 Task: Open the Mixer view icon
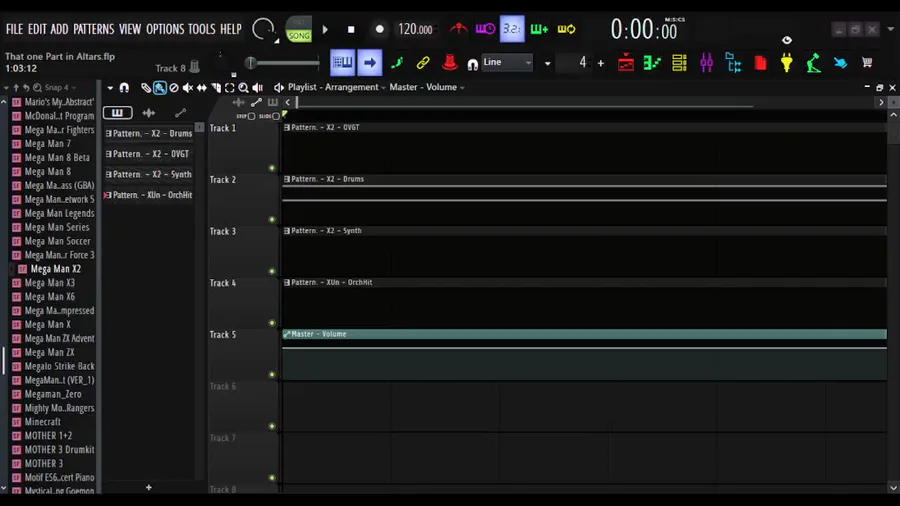coord(706,63)
